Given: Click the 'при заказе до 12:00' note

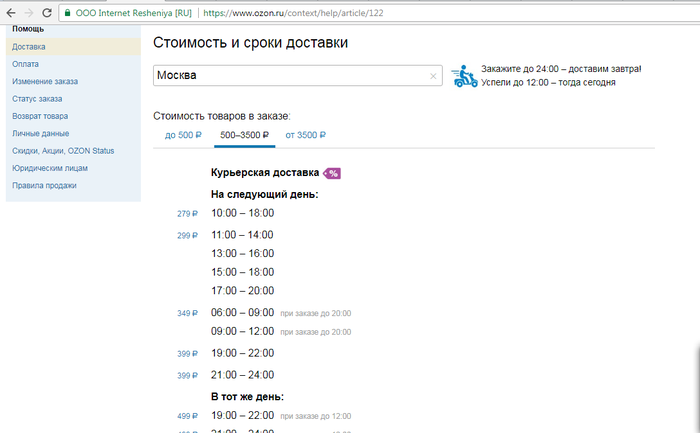Looking at the screenshot, I should pyautogui.click(x=316, y=416).
